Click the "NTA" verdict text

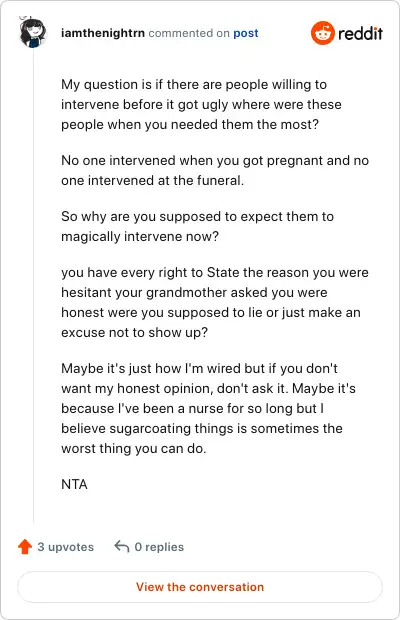coord(74,484)
